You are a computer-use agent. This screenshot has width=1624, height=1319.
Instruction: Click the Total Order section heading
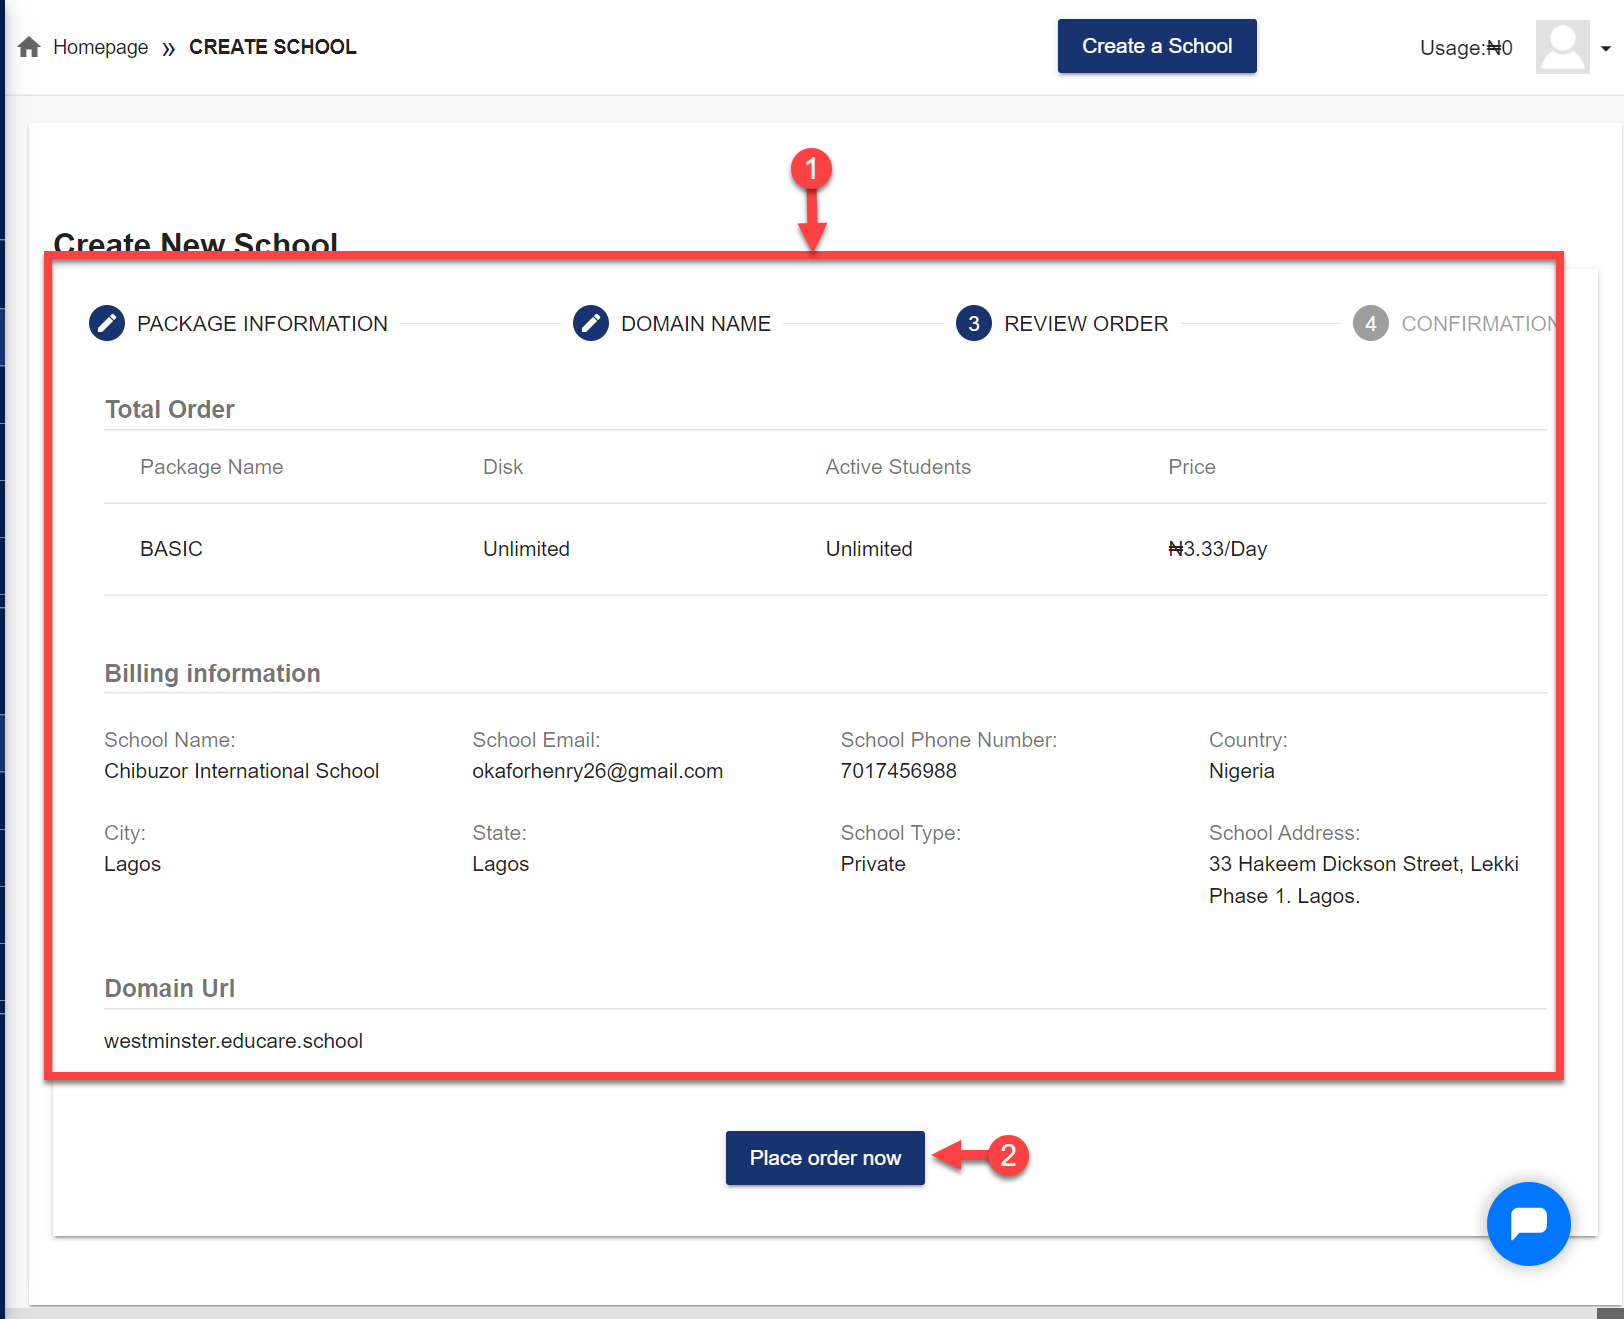click(x=169, y=409)
